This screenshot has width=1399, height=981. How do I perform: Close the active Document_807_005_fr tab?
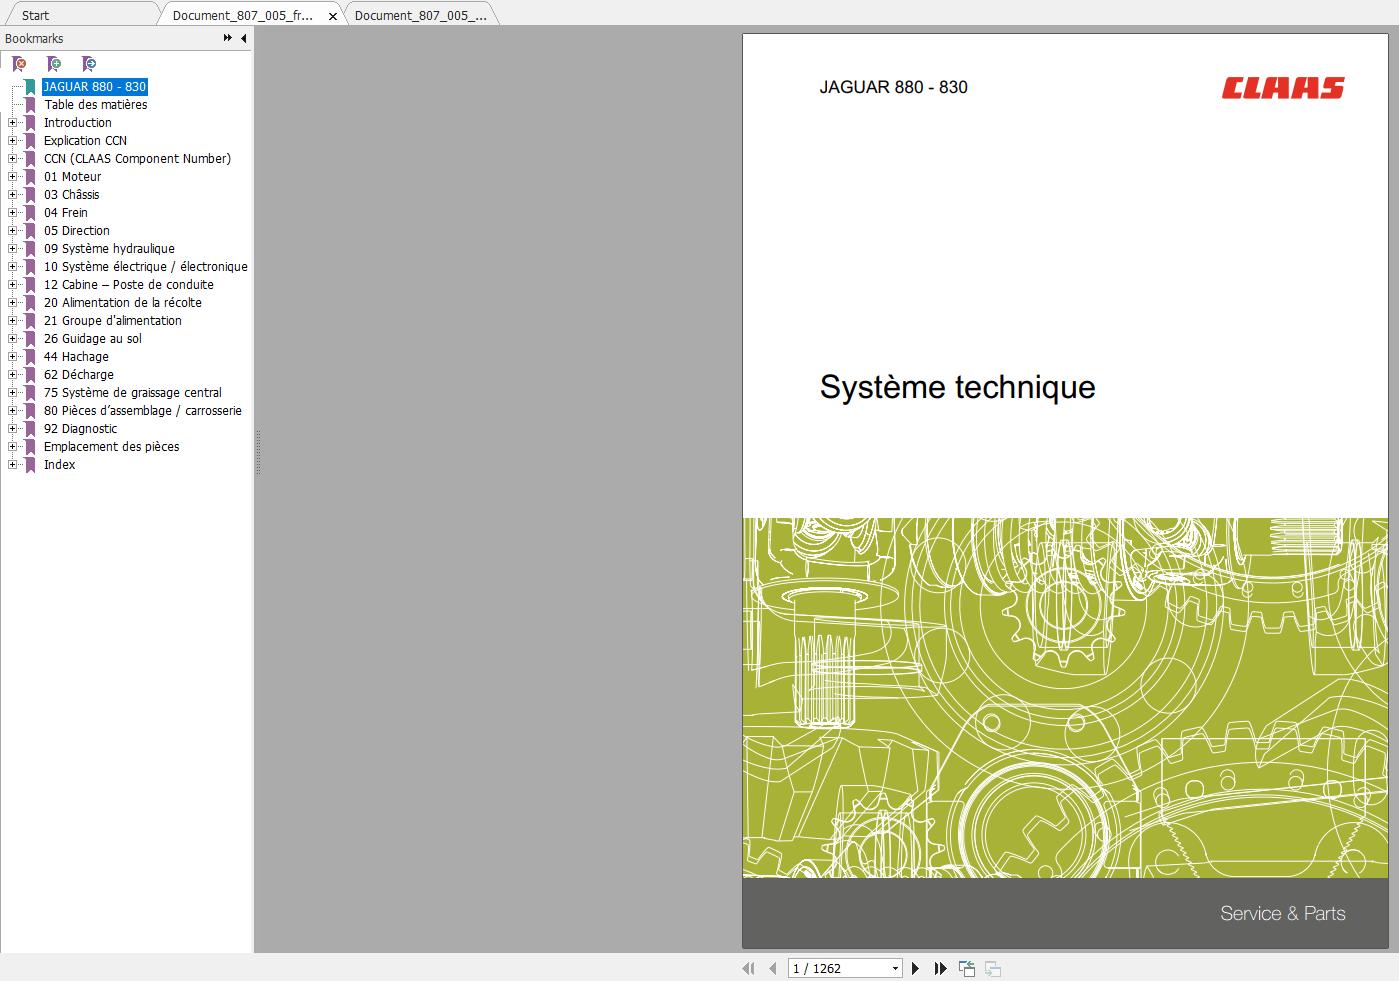point(333,16)
